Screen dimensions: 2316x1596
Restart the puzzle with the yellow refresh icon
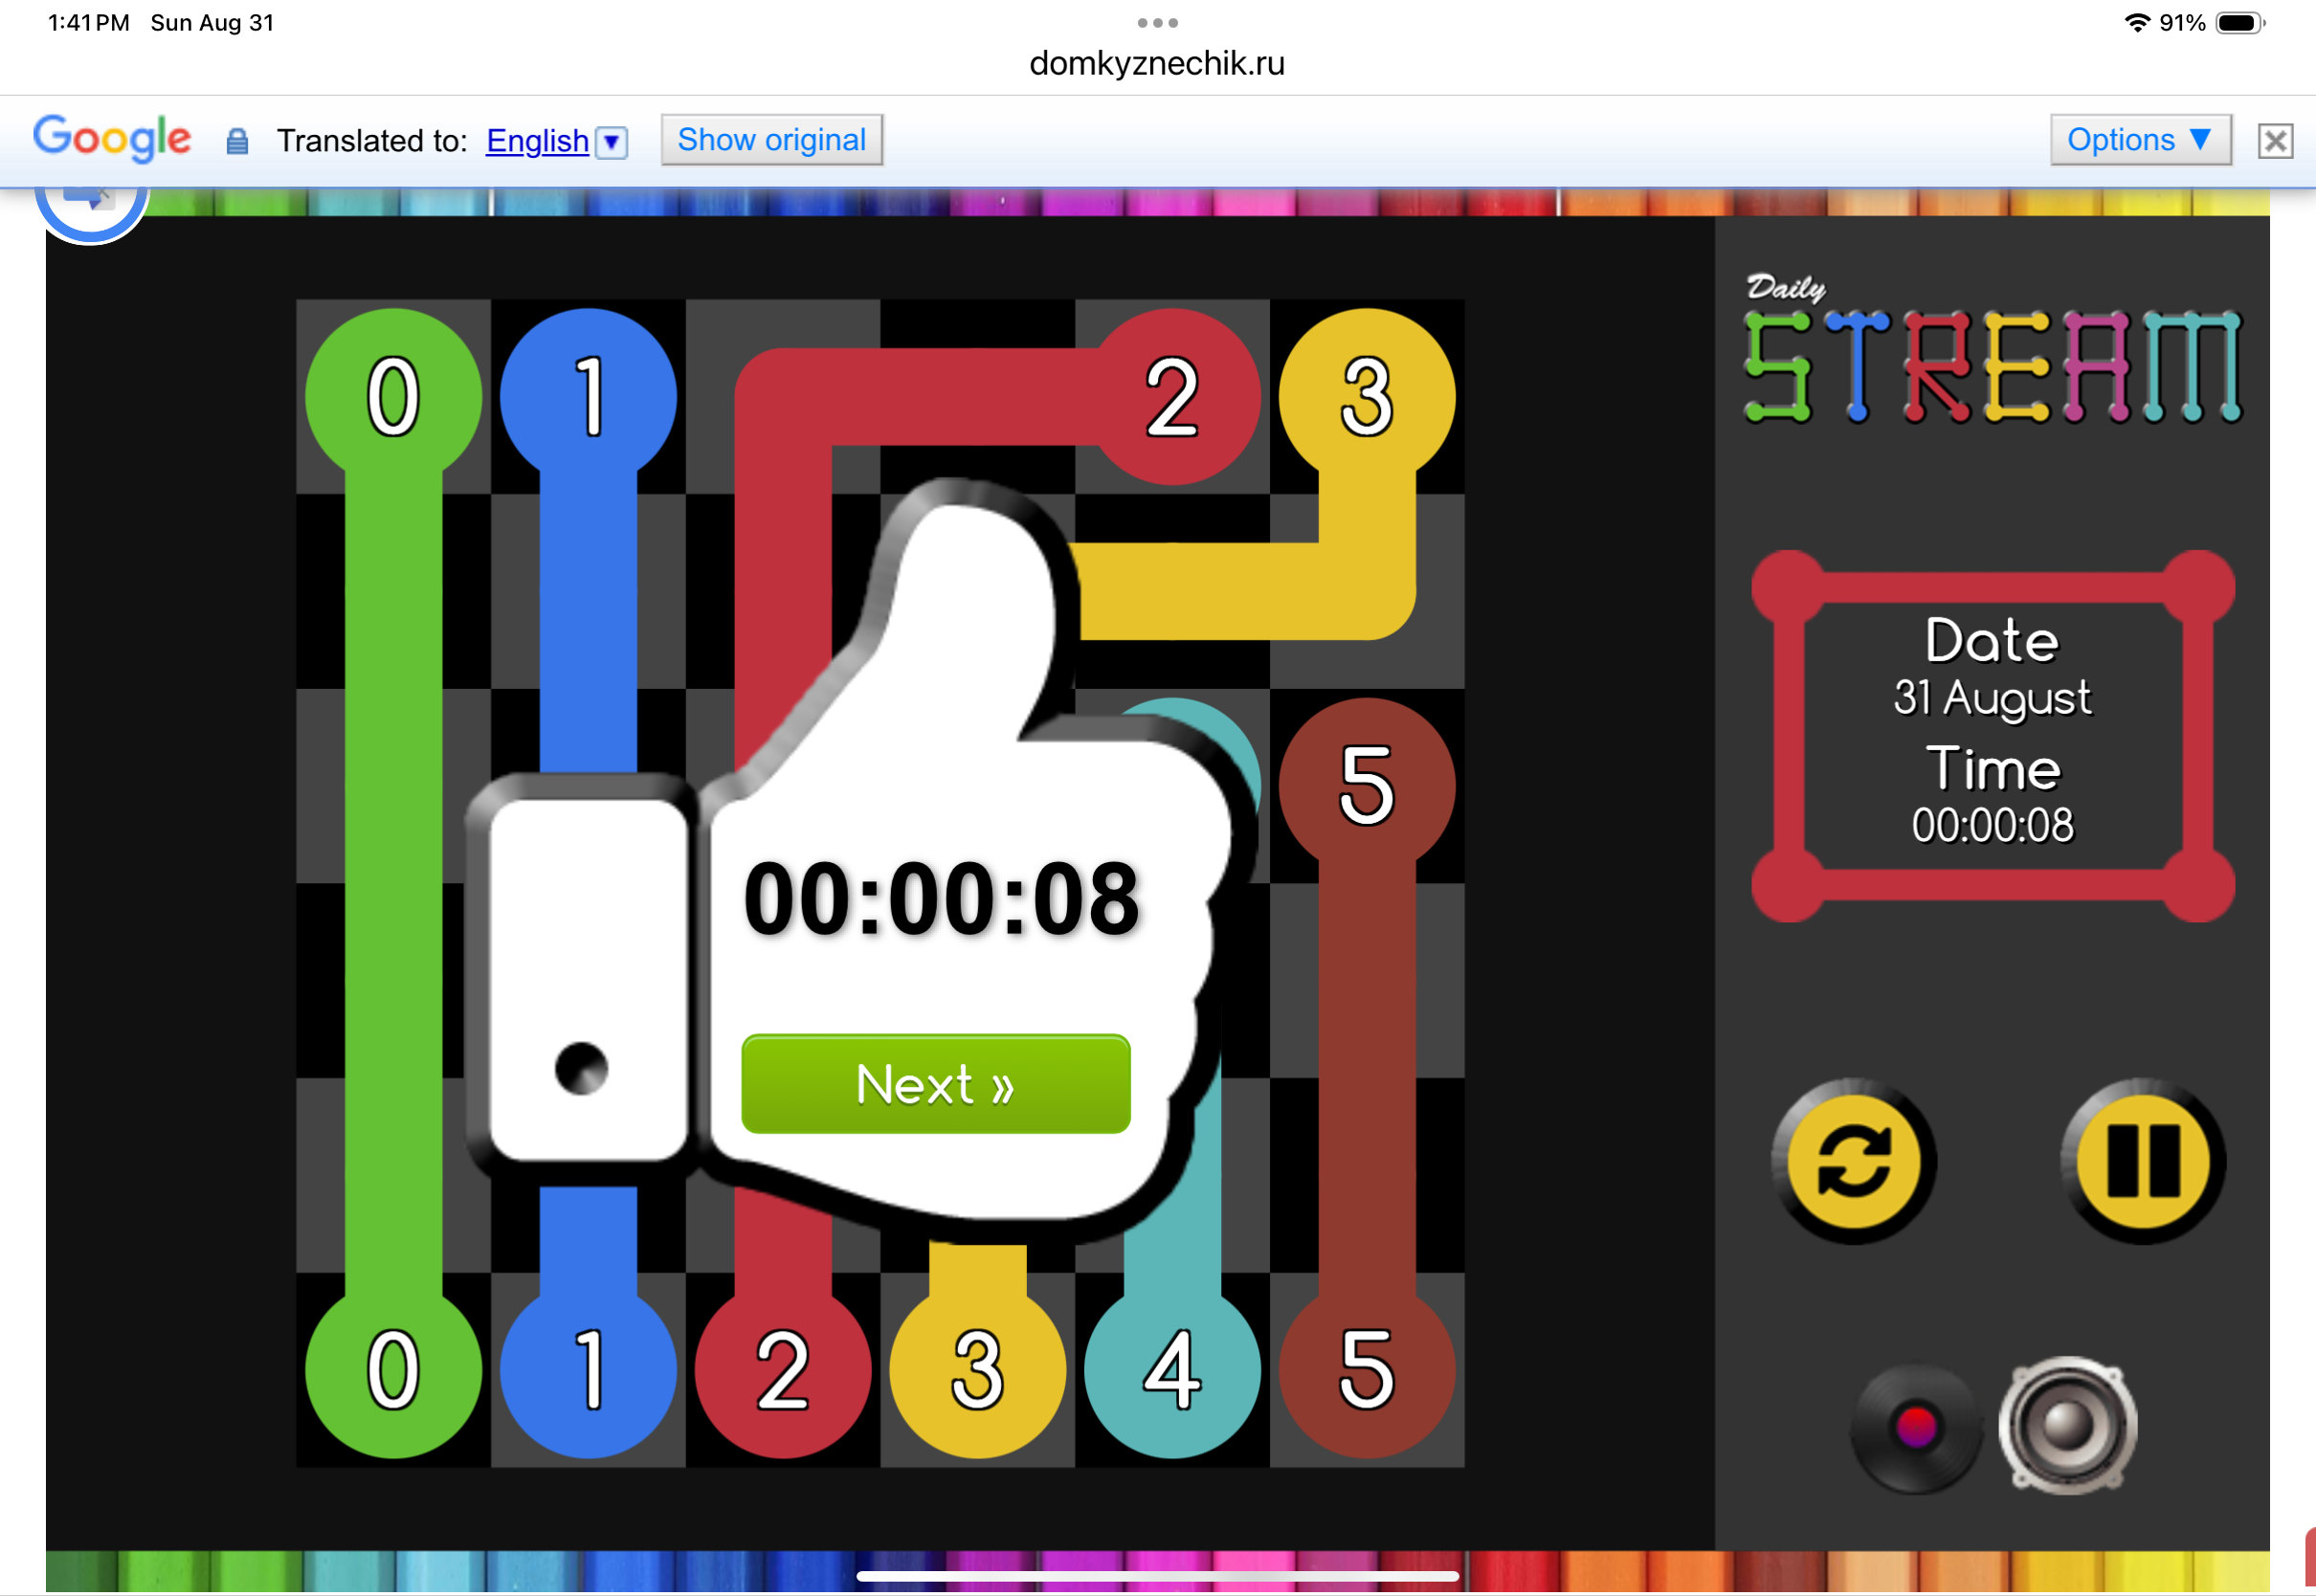point(1854,1161)
